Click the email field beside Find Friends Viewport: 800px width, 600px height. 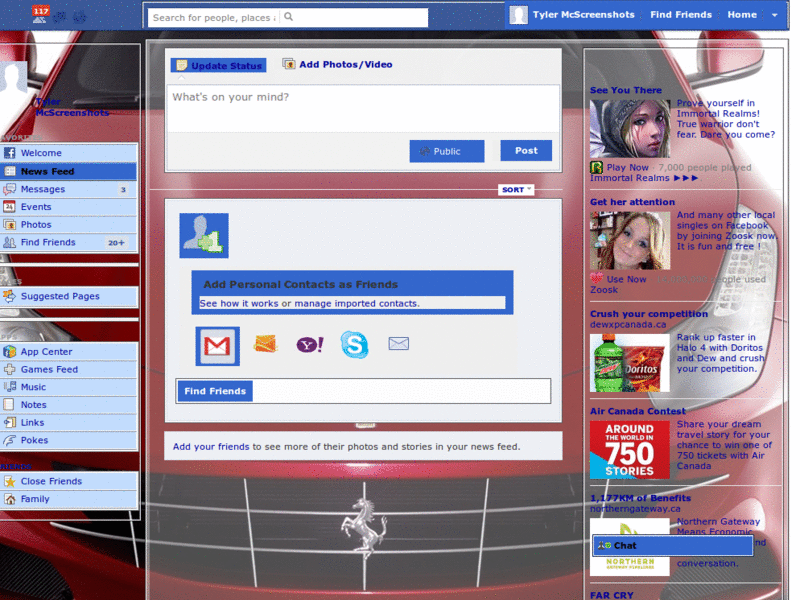click(x=401, y=391)
